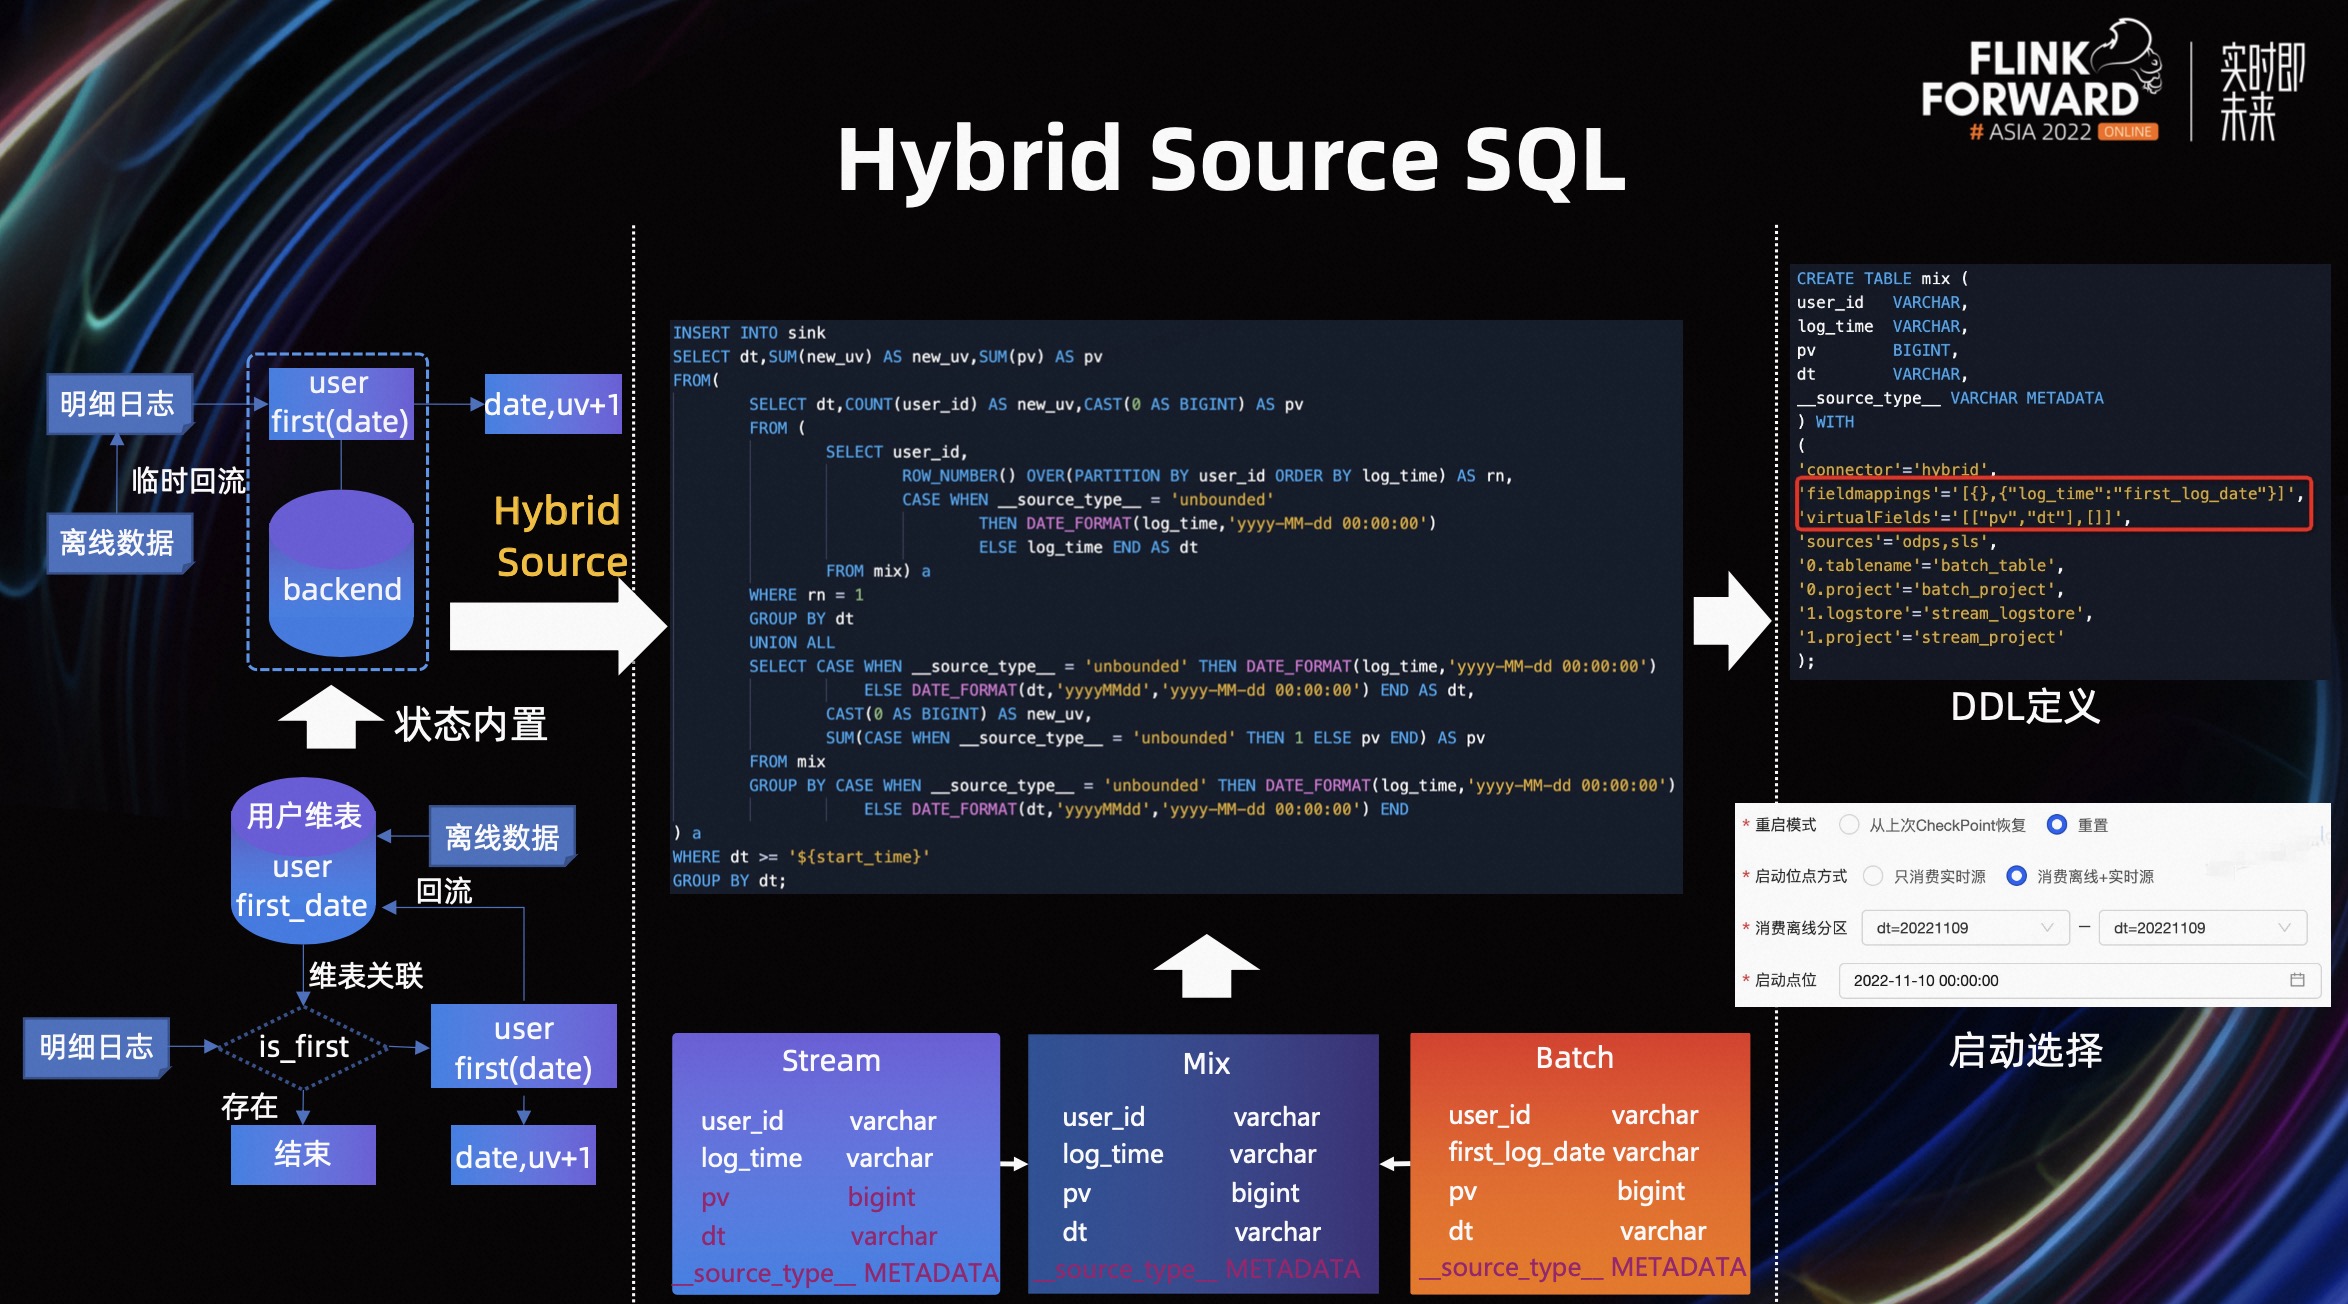The image size is (2348, 1304).
Task: Open the first dt=20221109 partition dropdown
Action: tap(1964, 928)
